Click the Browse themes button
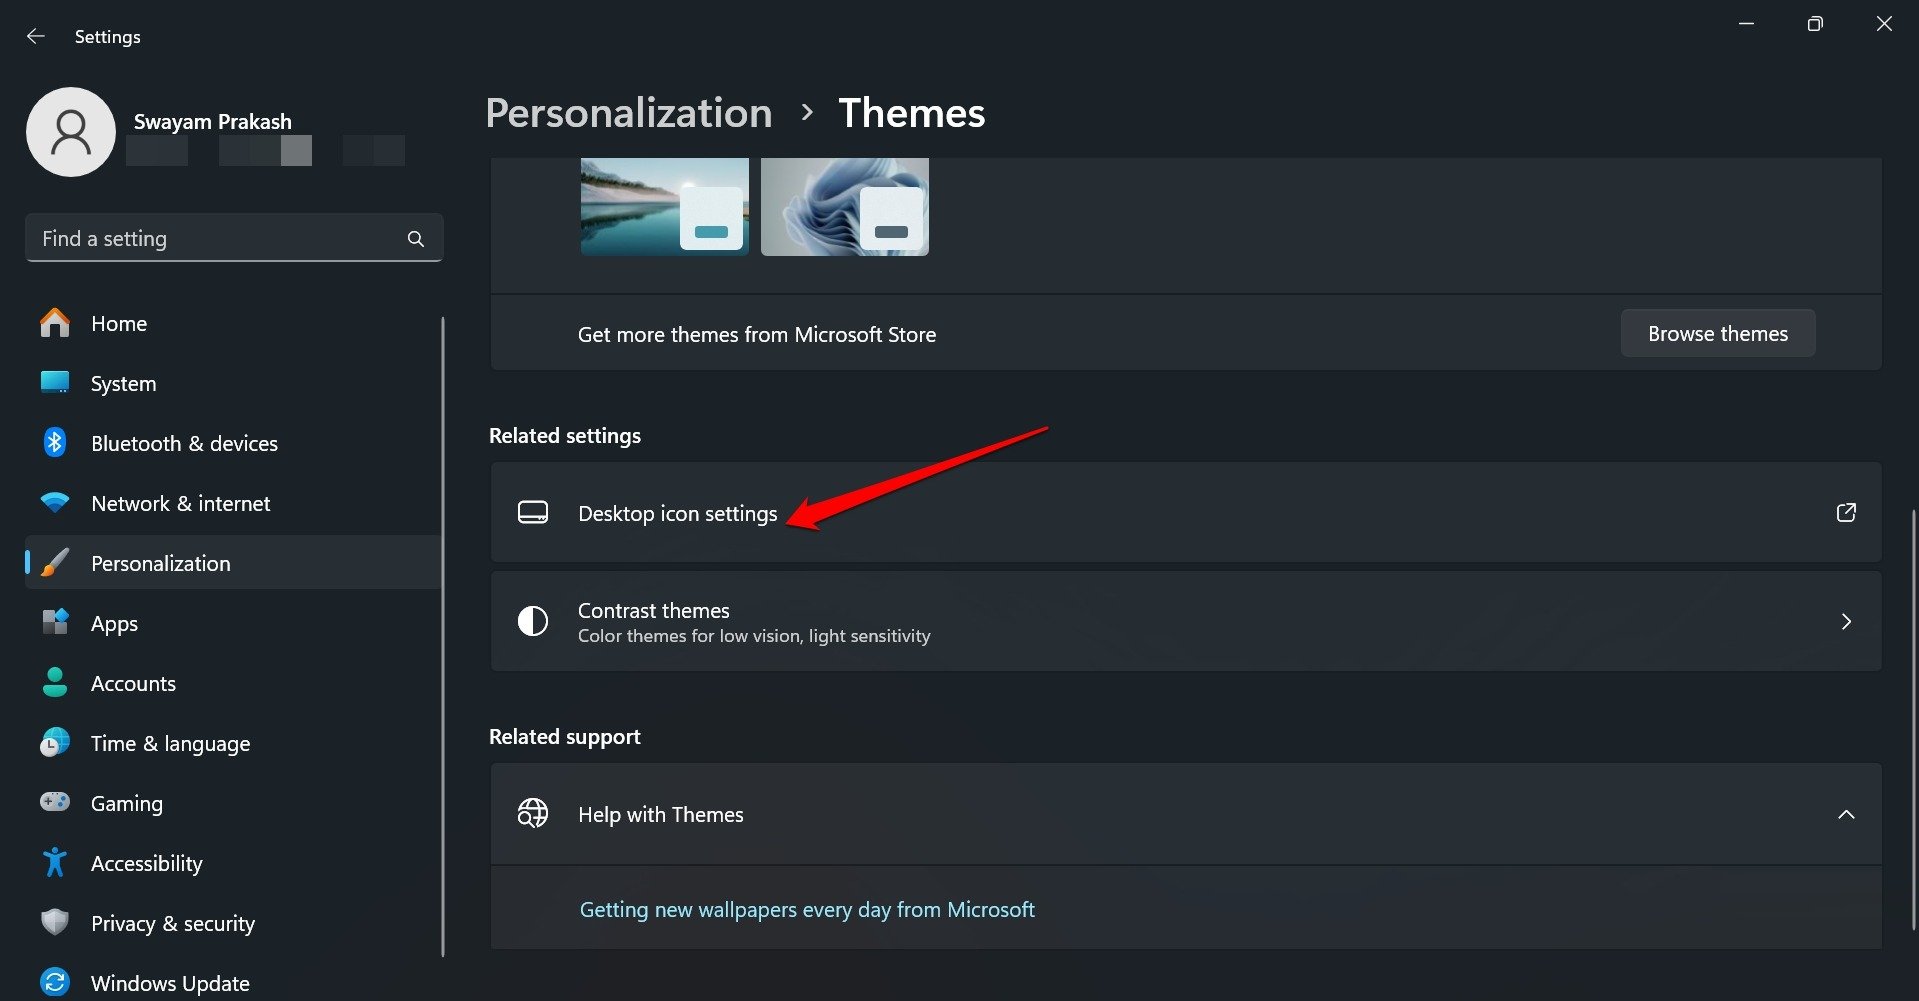This screenshot has width=1919, height=1001. pyautogui.click(x=1717, y=332)
